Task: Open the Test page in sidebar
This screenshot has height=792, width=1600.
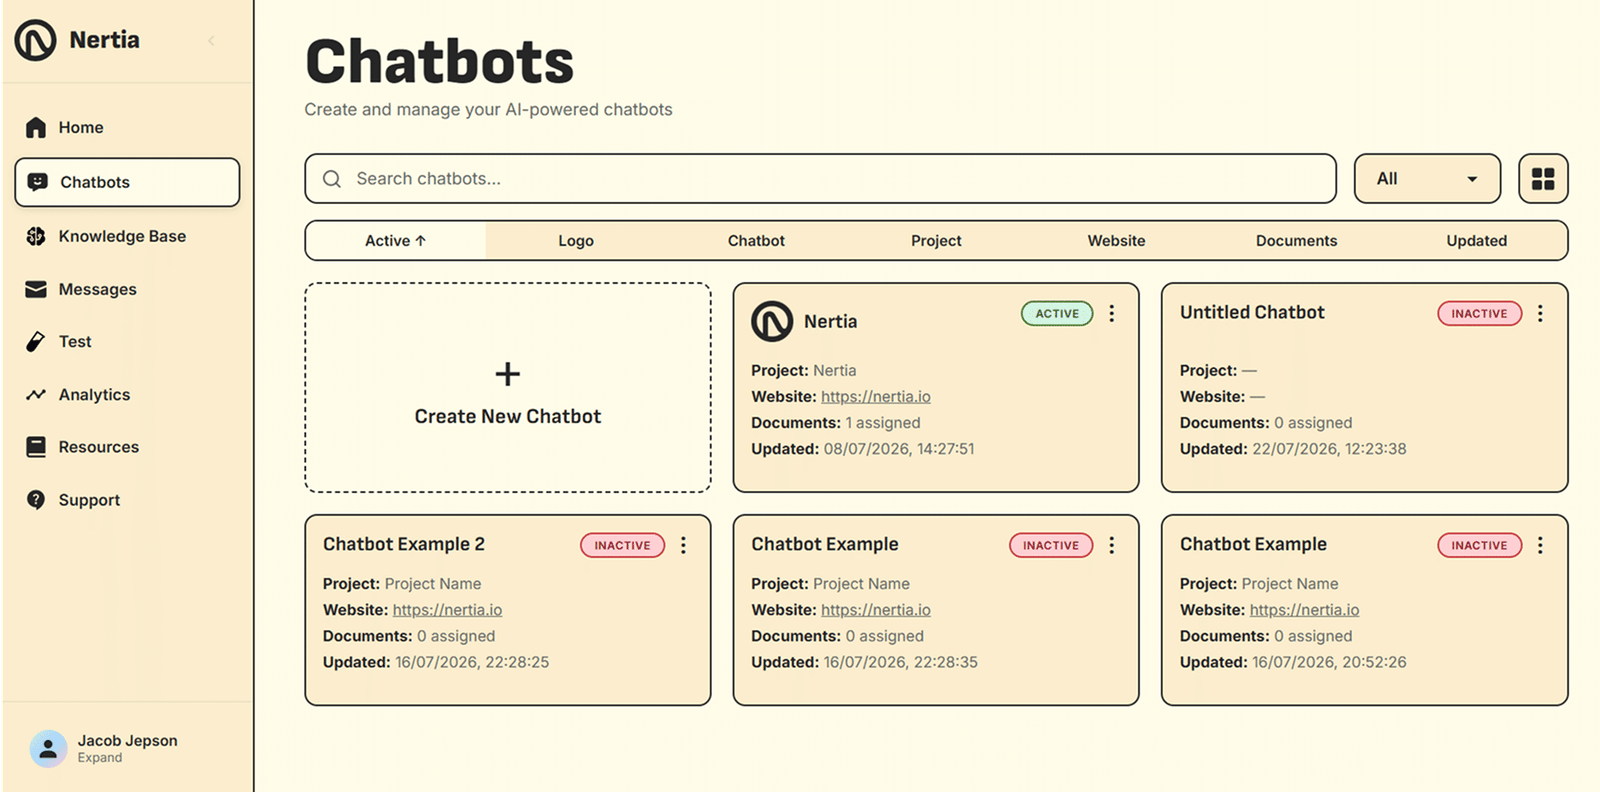Action: pyautogui.click(x=127, y=342)
